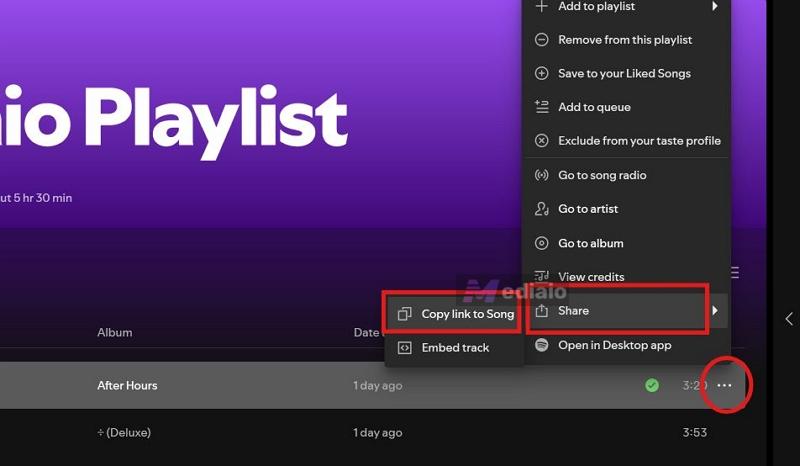Click the Playlist title heading

click(216, 122)
